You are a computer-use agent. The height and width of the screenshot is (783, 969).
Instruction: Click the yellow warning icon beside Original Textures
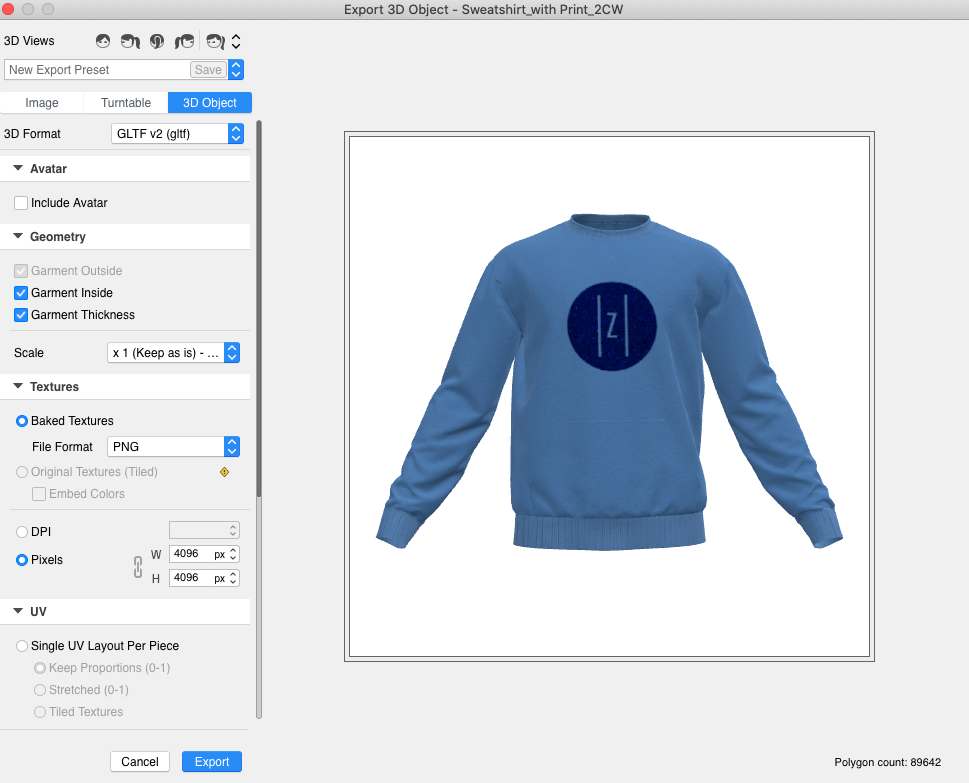[224, 472]
